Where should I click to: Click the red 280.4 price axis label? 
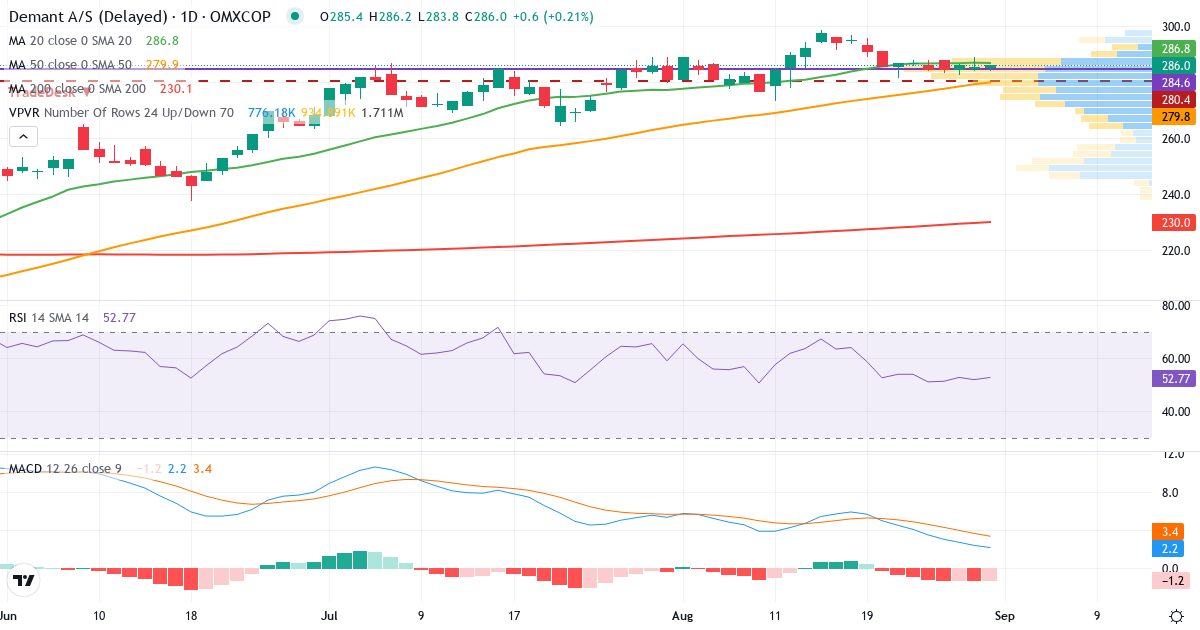click(x=1175, y=100)
